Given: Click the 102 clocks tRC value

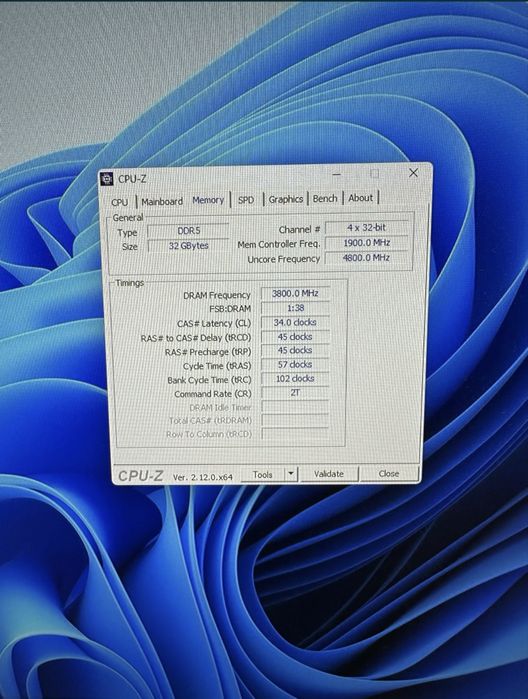Looking at the screenshot, I should pos(295,378).
